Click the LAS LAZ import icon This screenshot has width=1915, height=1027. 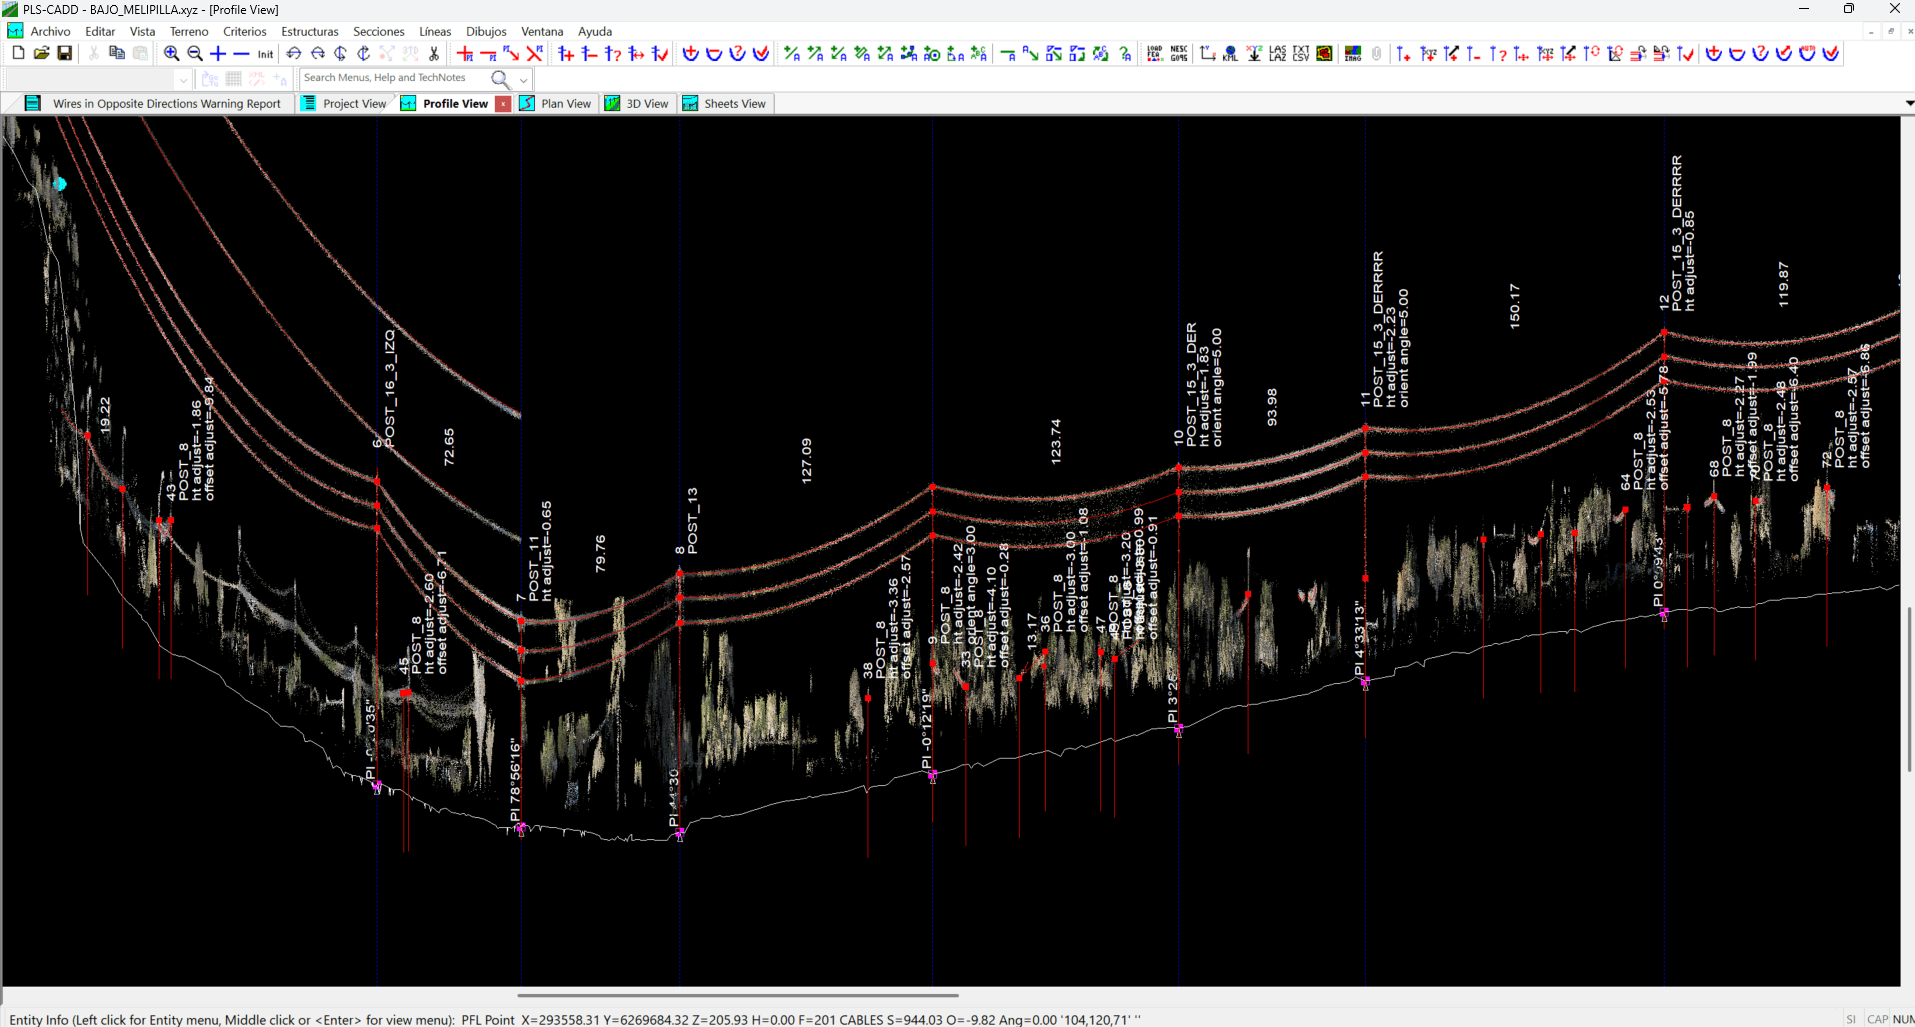[x=1278, y=54]
